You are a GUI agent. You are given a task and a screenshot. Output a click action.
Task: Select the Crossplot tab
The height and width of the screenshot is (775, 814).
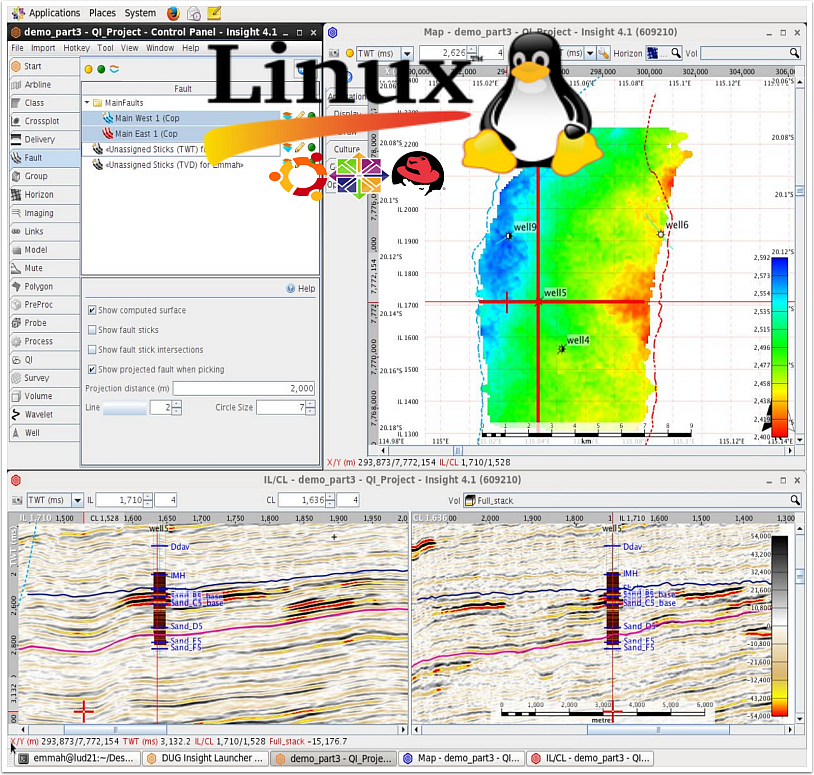[x=45, y=121]
